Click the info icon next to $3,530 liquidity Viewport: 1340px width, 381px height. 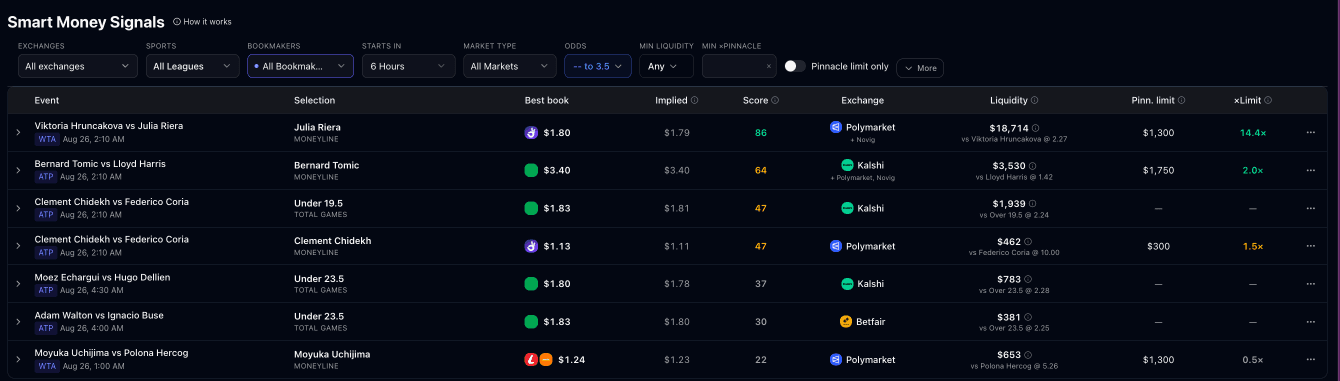pos(1031,166)
